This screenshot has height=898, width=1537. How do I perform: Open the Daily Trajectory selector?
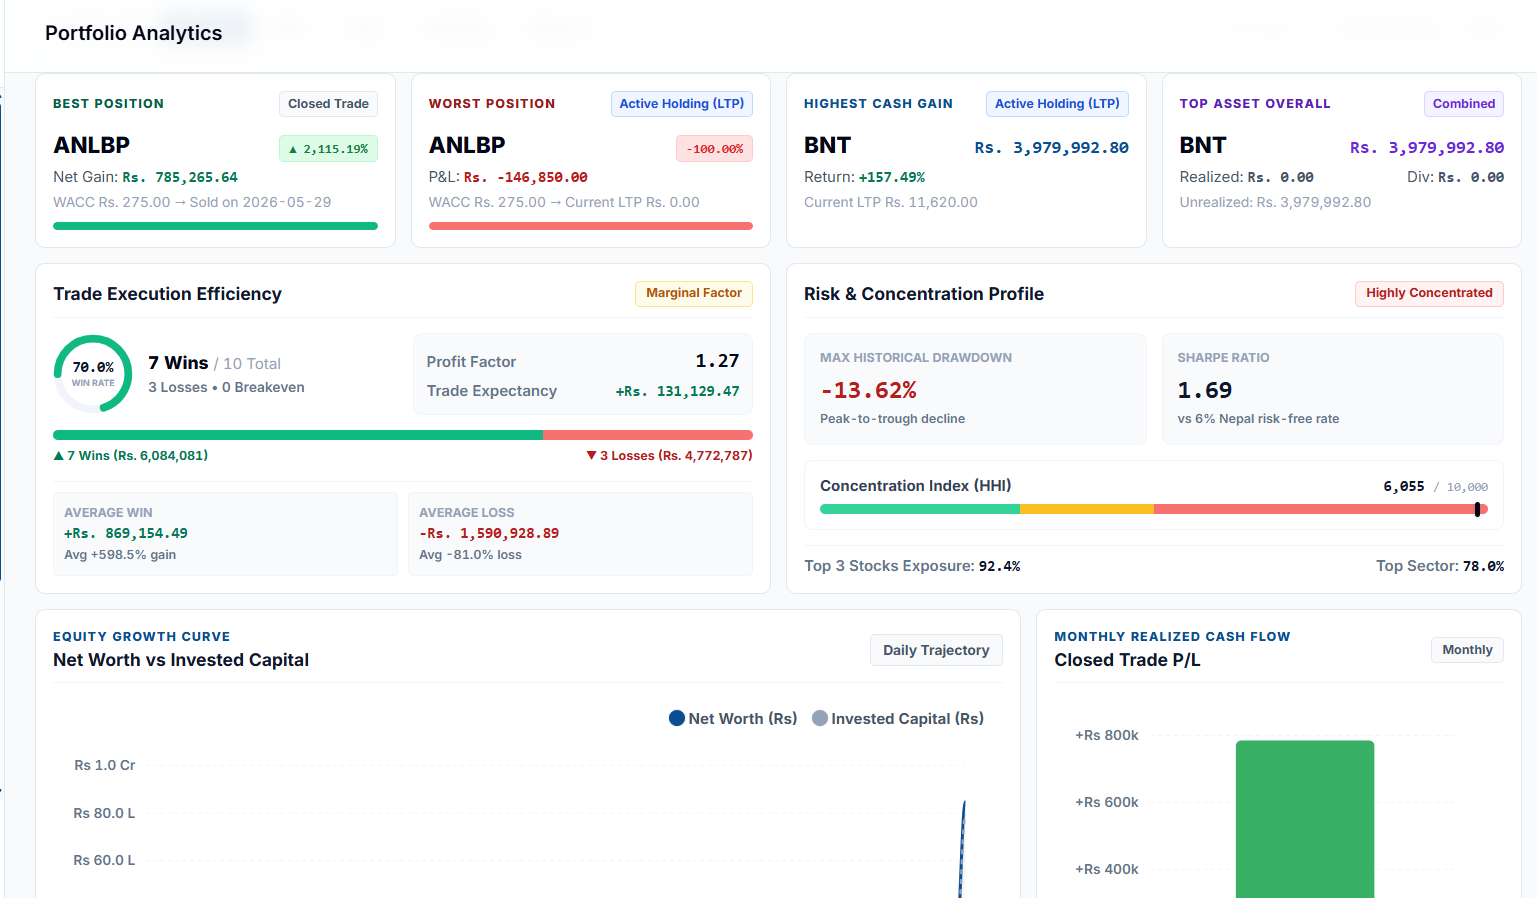coord(936,650)
